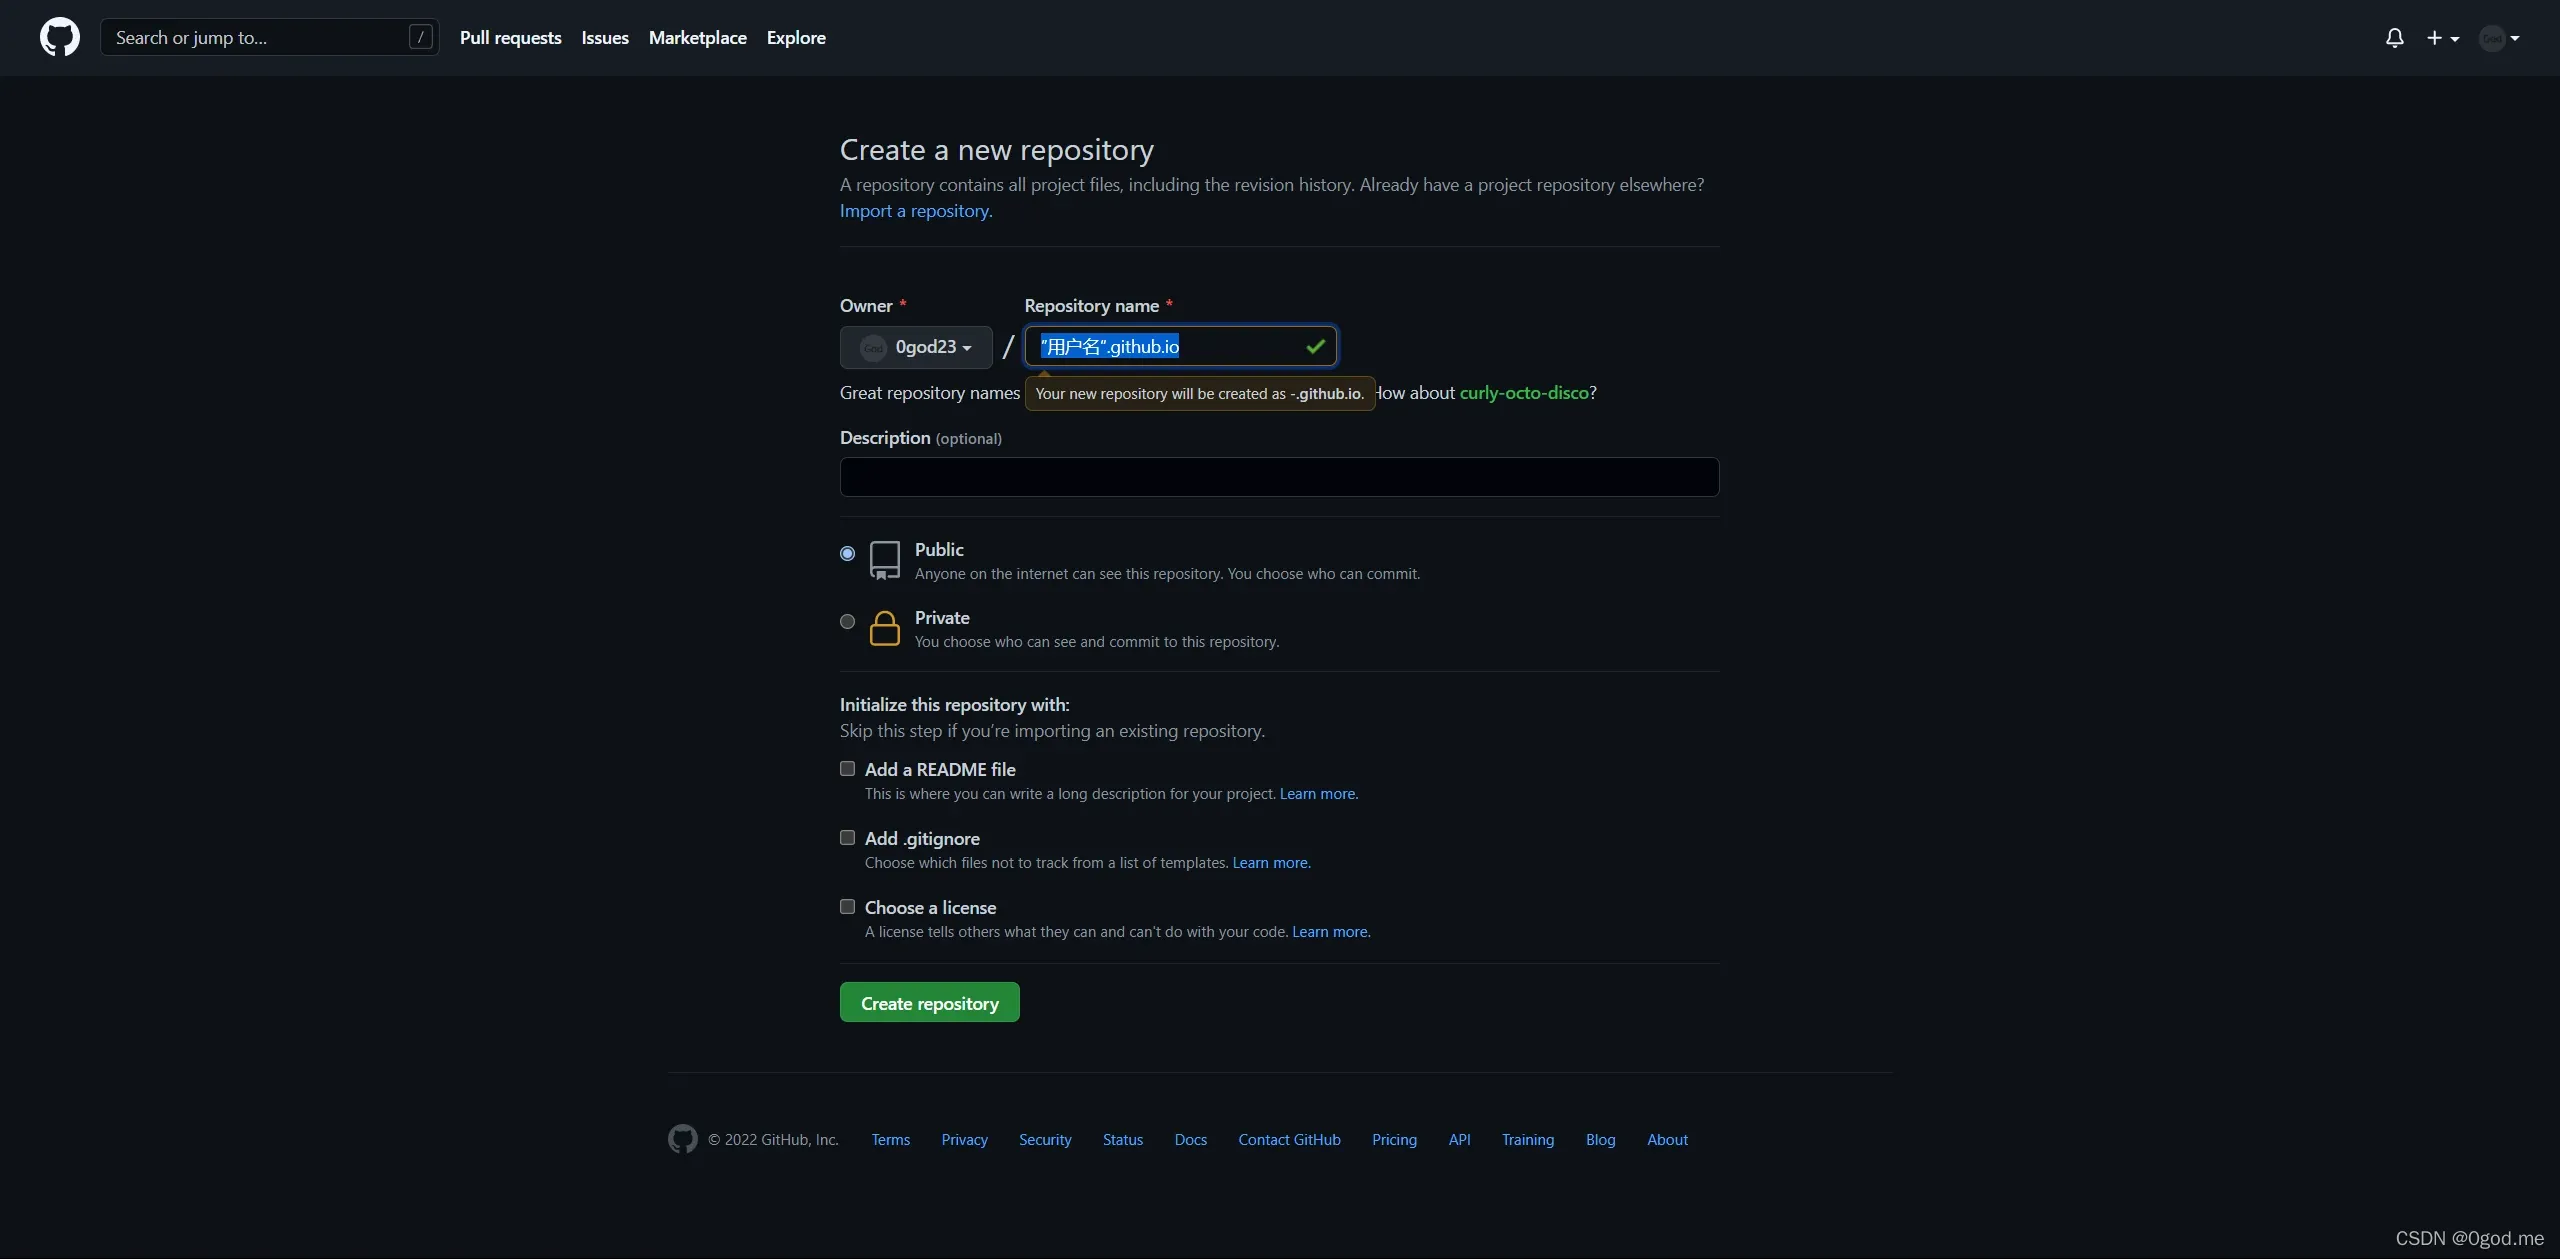Image resolution: width=2560 pixels, height=1259 pixels.
Task: Open the Status footer link
Action: (1123, 1140)
